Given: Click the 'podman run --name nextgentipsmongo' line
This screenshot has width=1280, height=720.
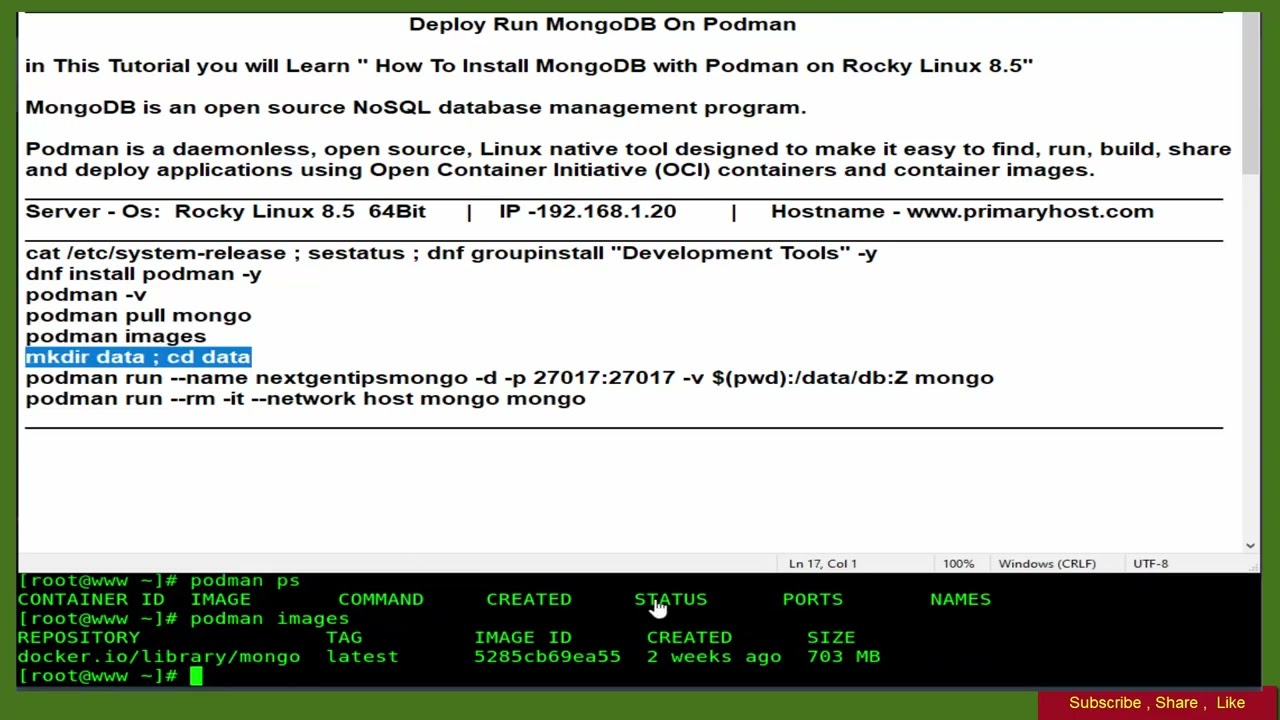Looking at the screenshot, I should (x=509, y=378).
